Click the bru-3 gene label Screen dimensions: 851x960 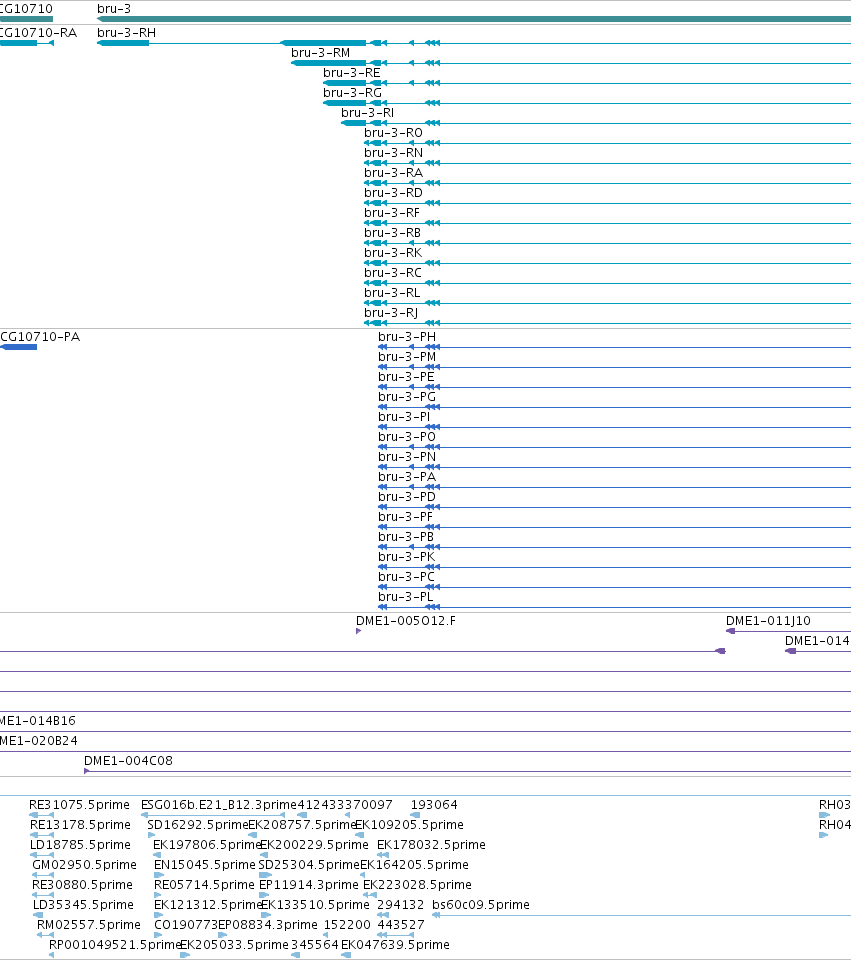pos(114,9)
